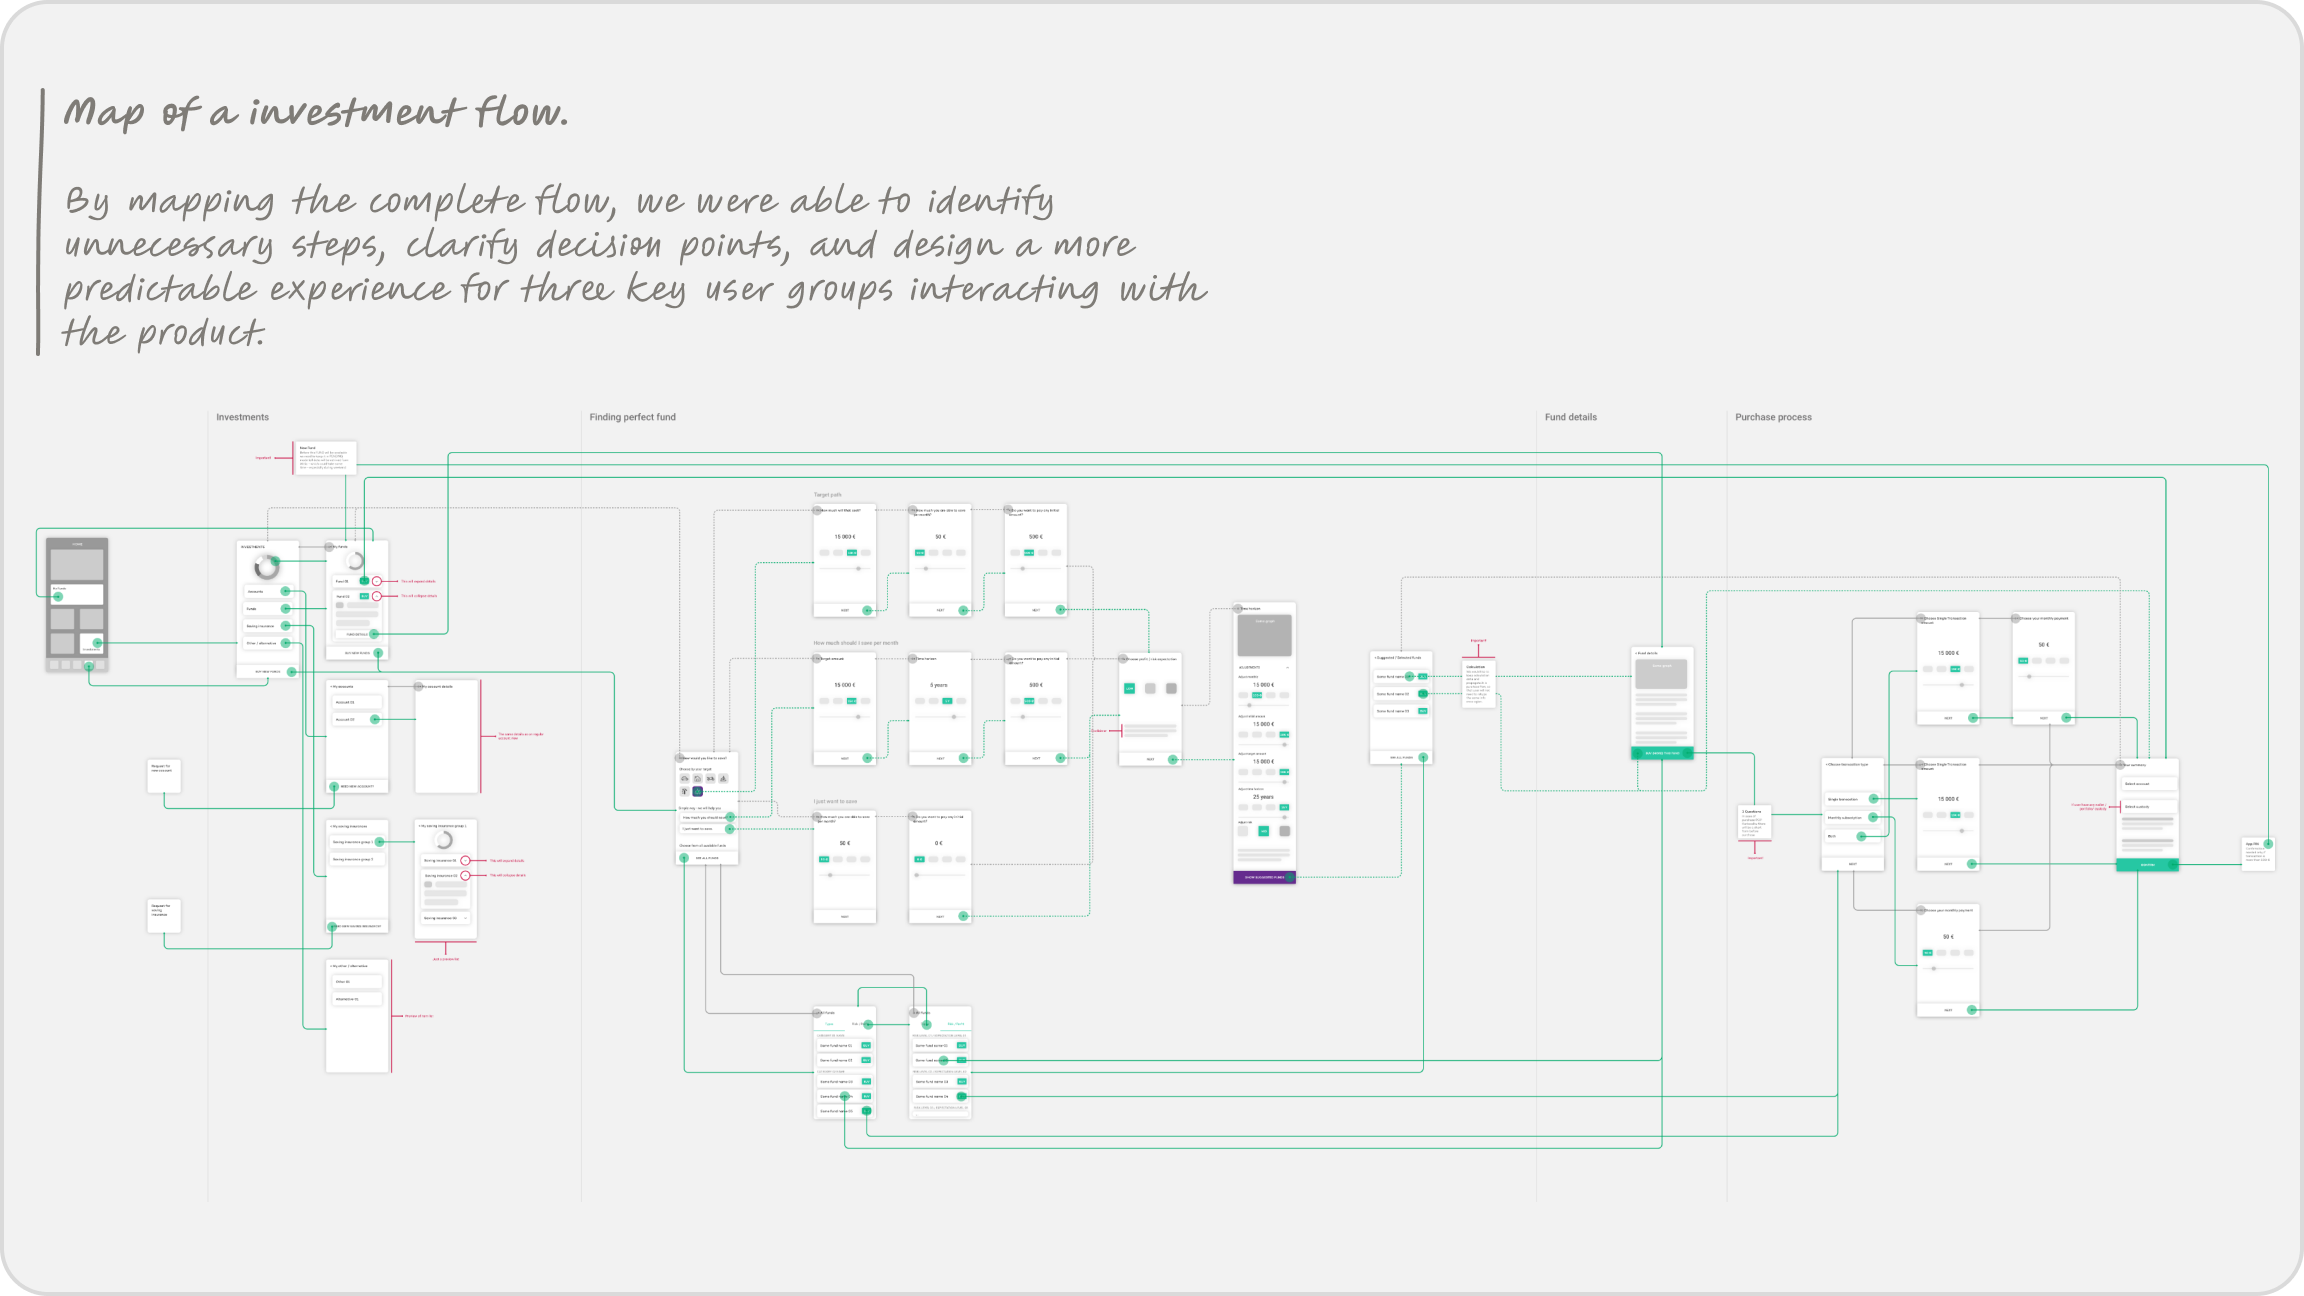Screen dimensions: 2304x1296
Task: Collapse Fund 02 details via its chevron
Action: [x=376, y=596]
